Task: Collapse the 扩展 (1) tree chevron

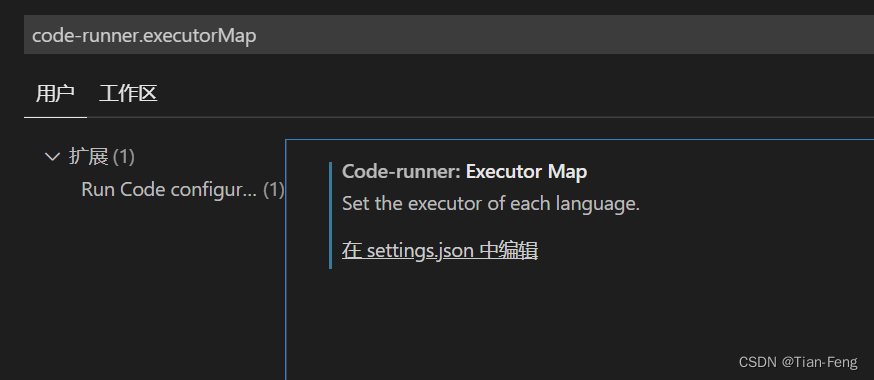Action: [x=52, y=157]
